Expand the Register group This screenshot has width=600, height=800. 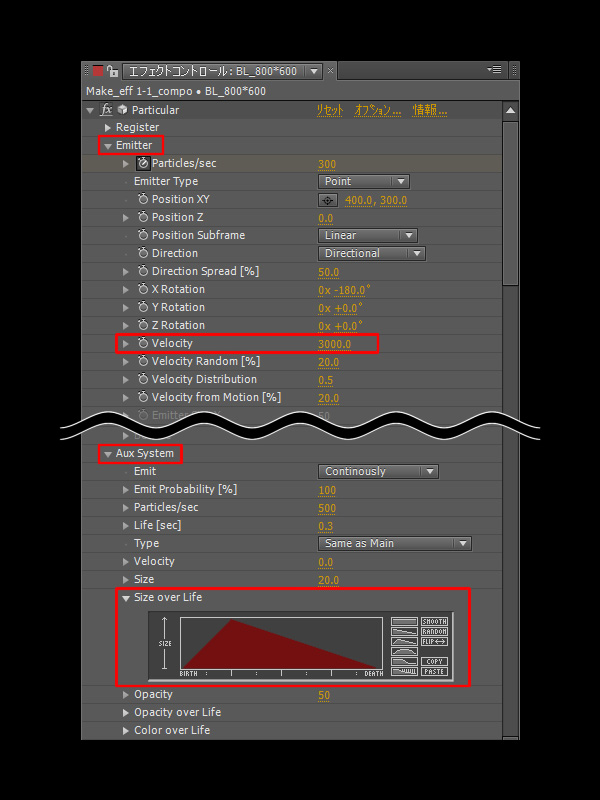(x=108, y=128)
